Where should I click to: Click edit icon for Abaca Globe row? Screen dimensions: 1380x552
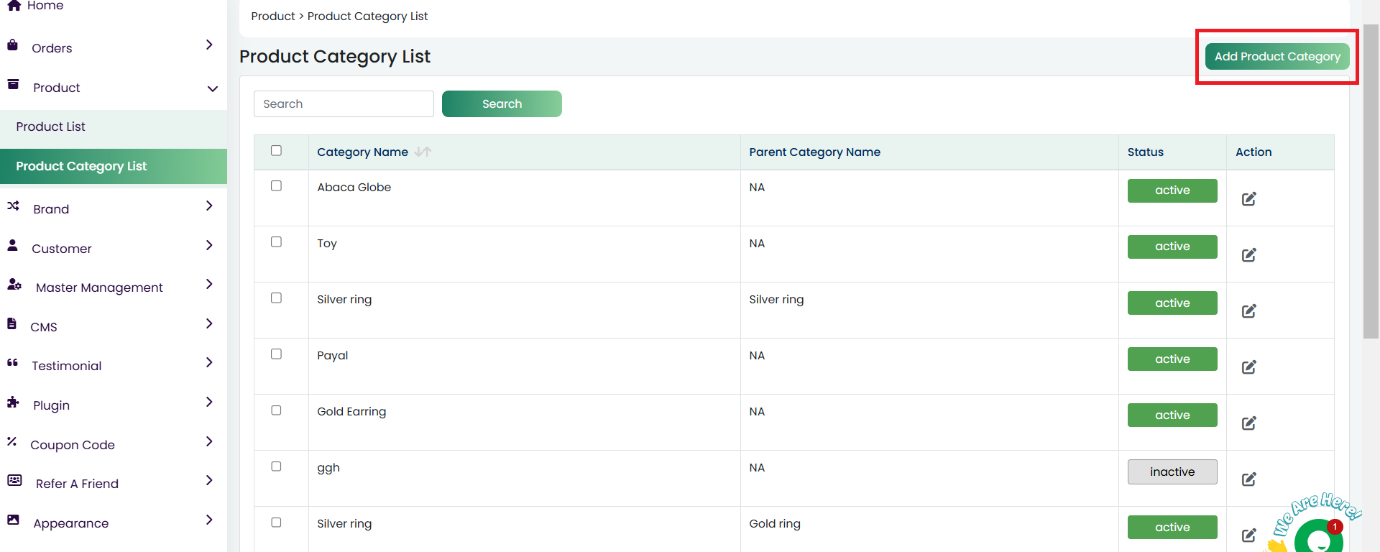tap(1248, 199)
